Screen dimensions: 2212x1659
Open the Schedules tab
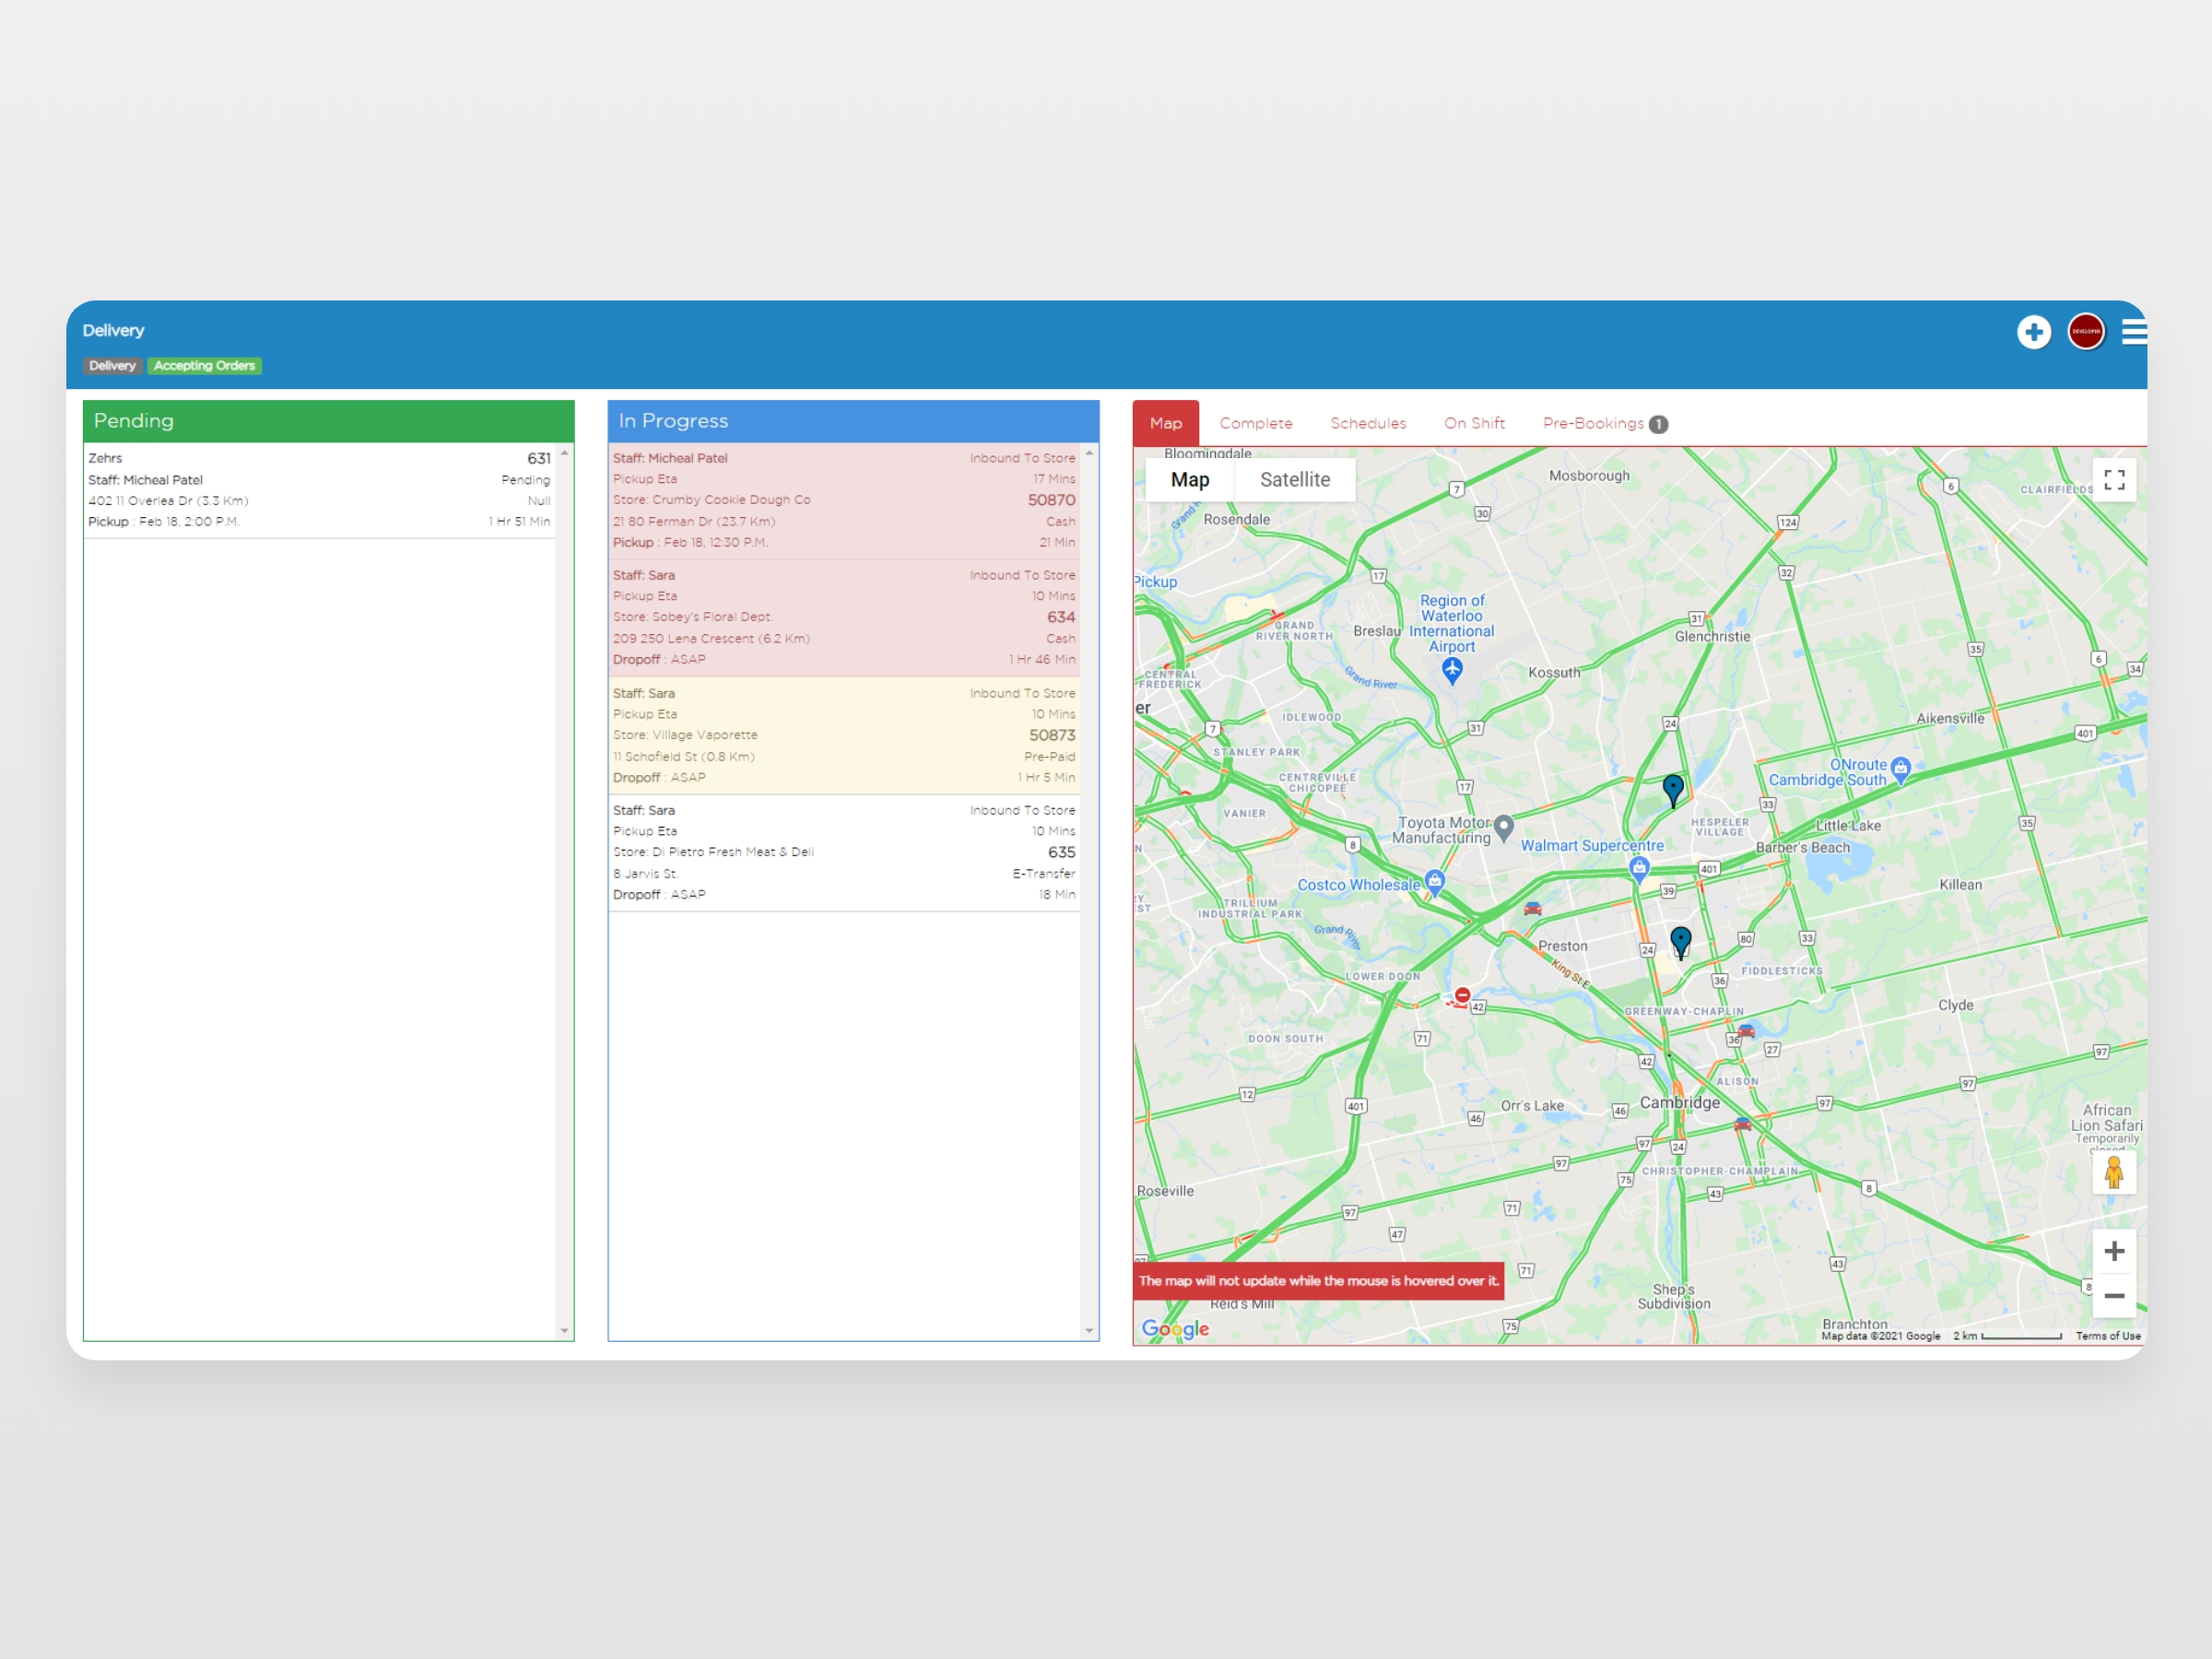tap(1367, 423)
